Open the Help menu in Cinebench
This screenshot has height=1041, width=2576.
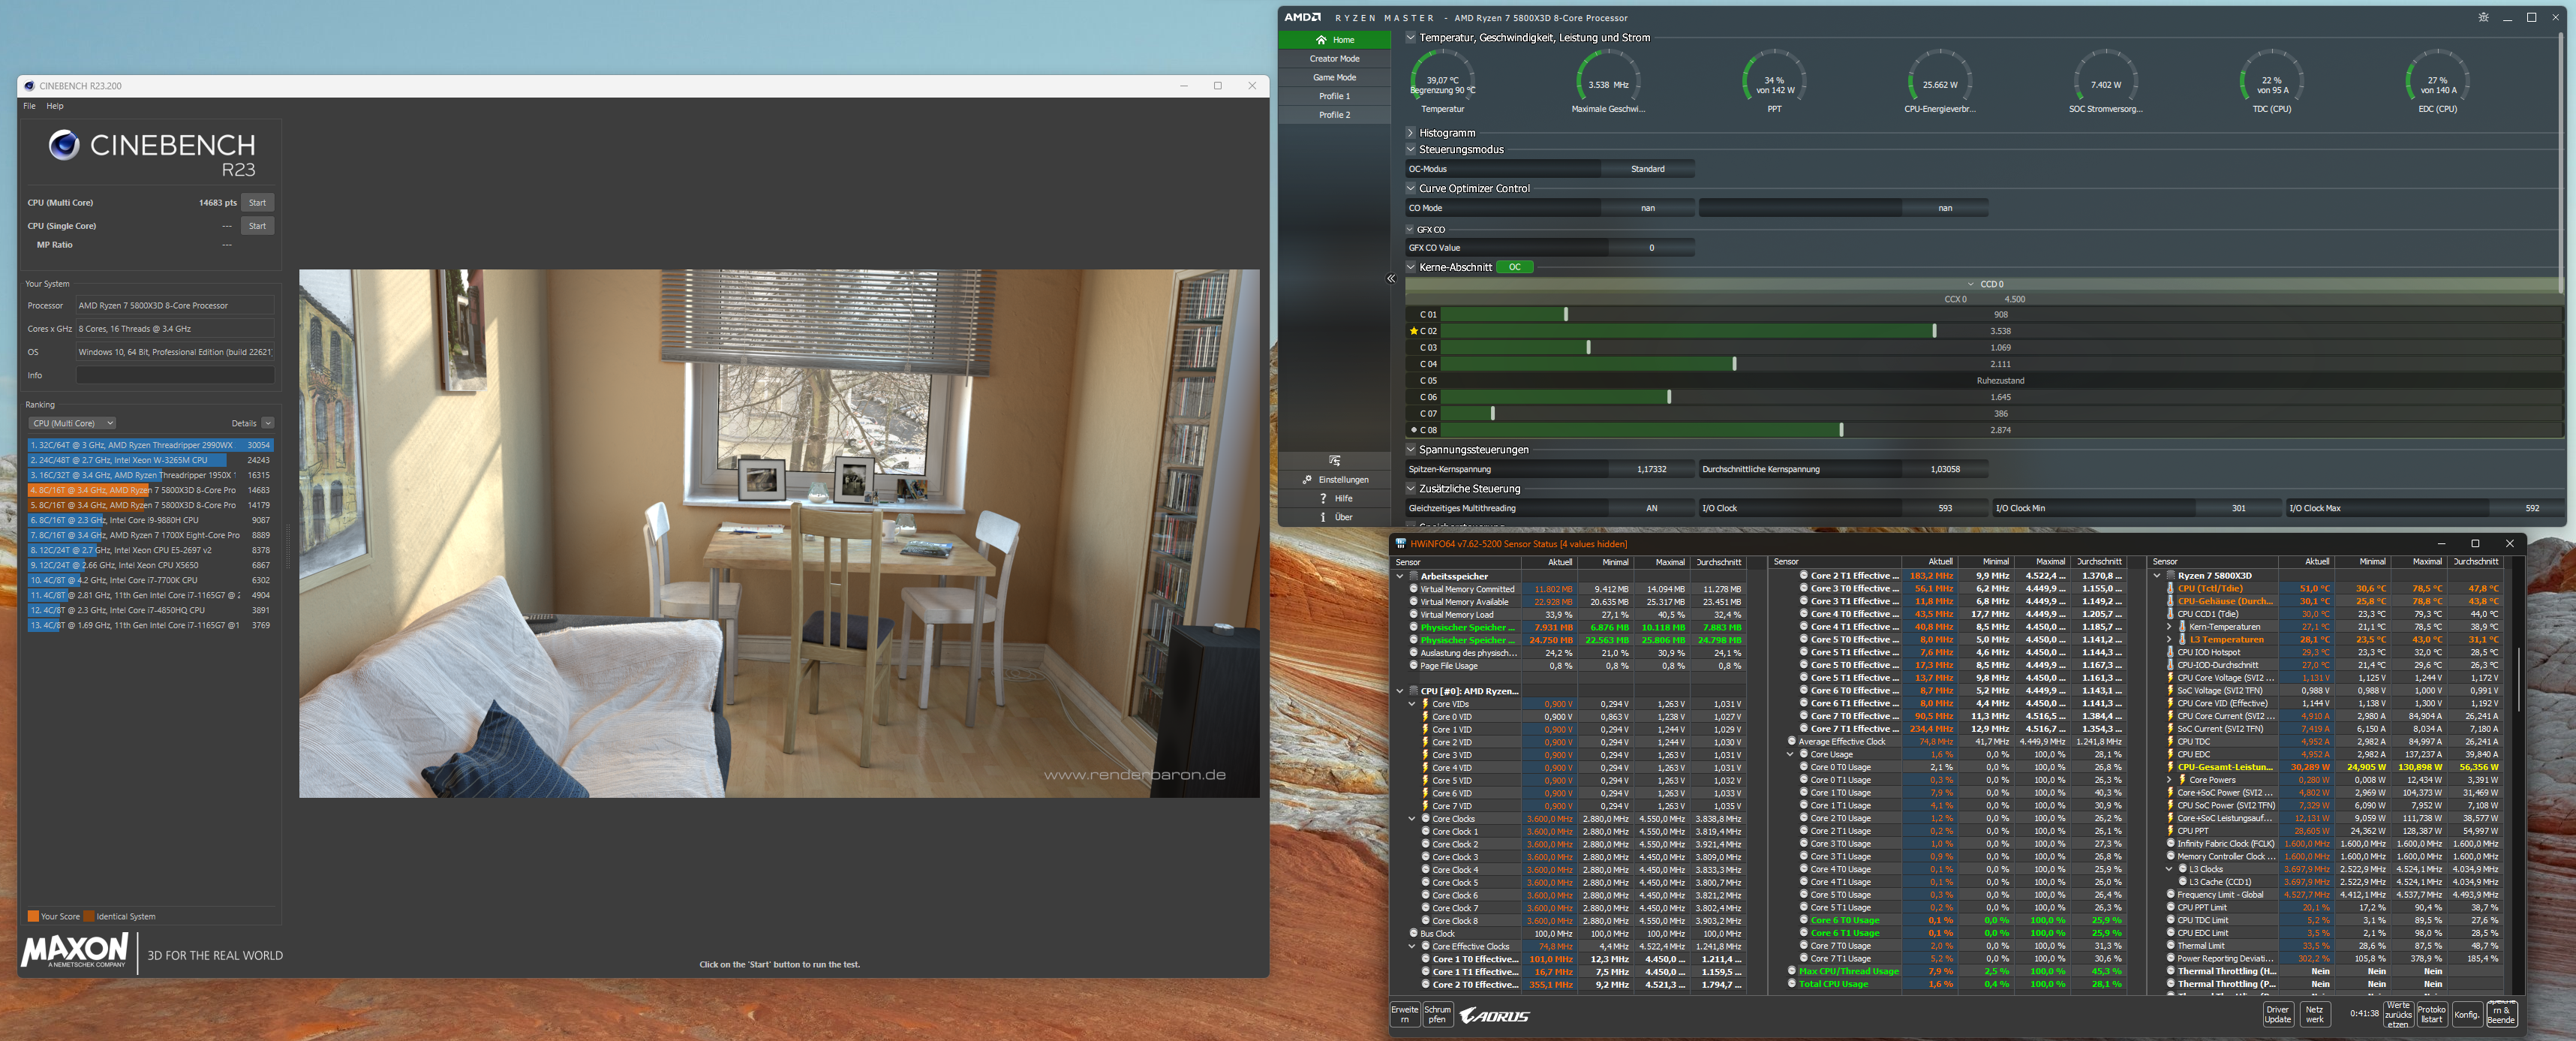point(55,106)
